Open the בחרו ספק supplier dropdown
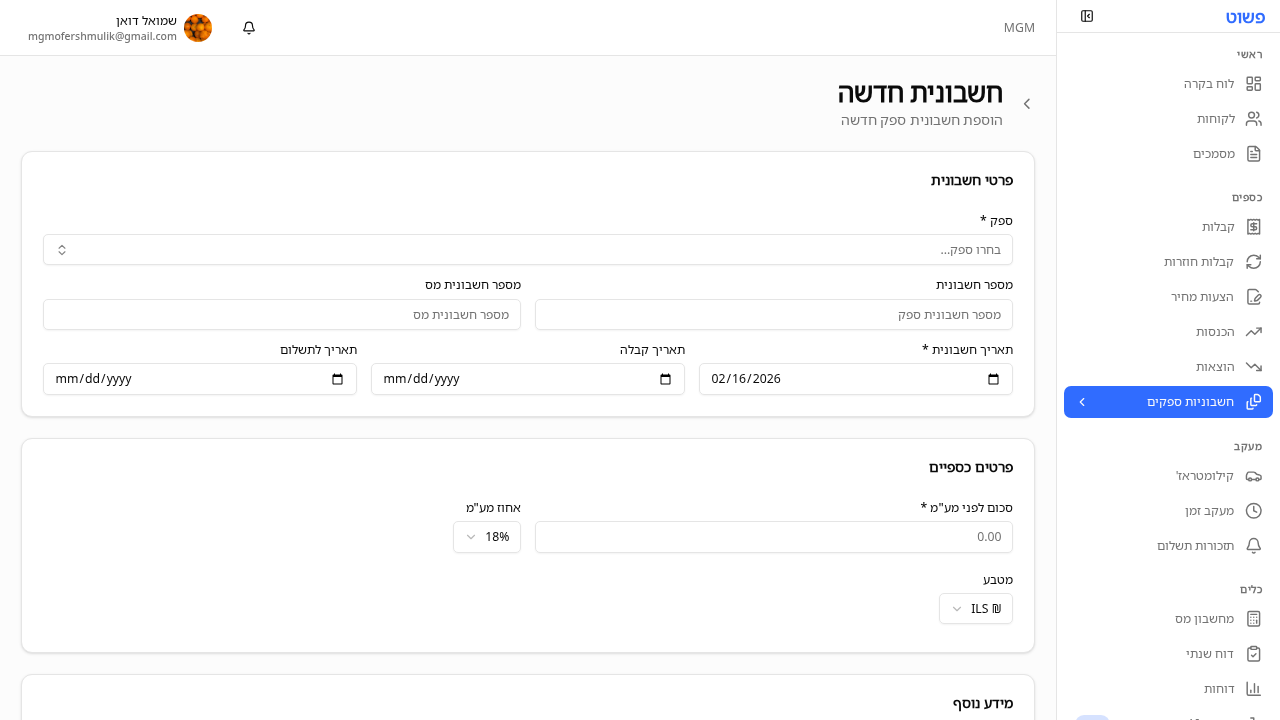 click(x=527, y=249)
